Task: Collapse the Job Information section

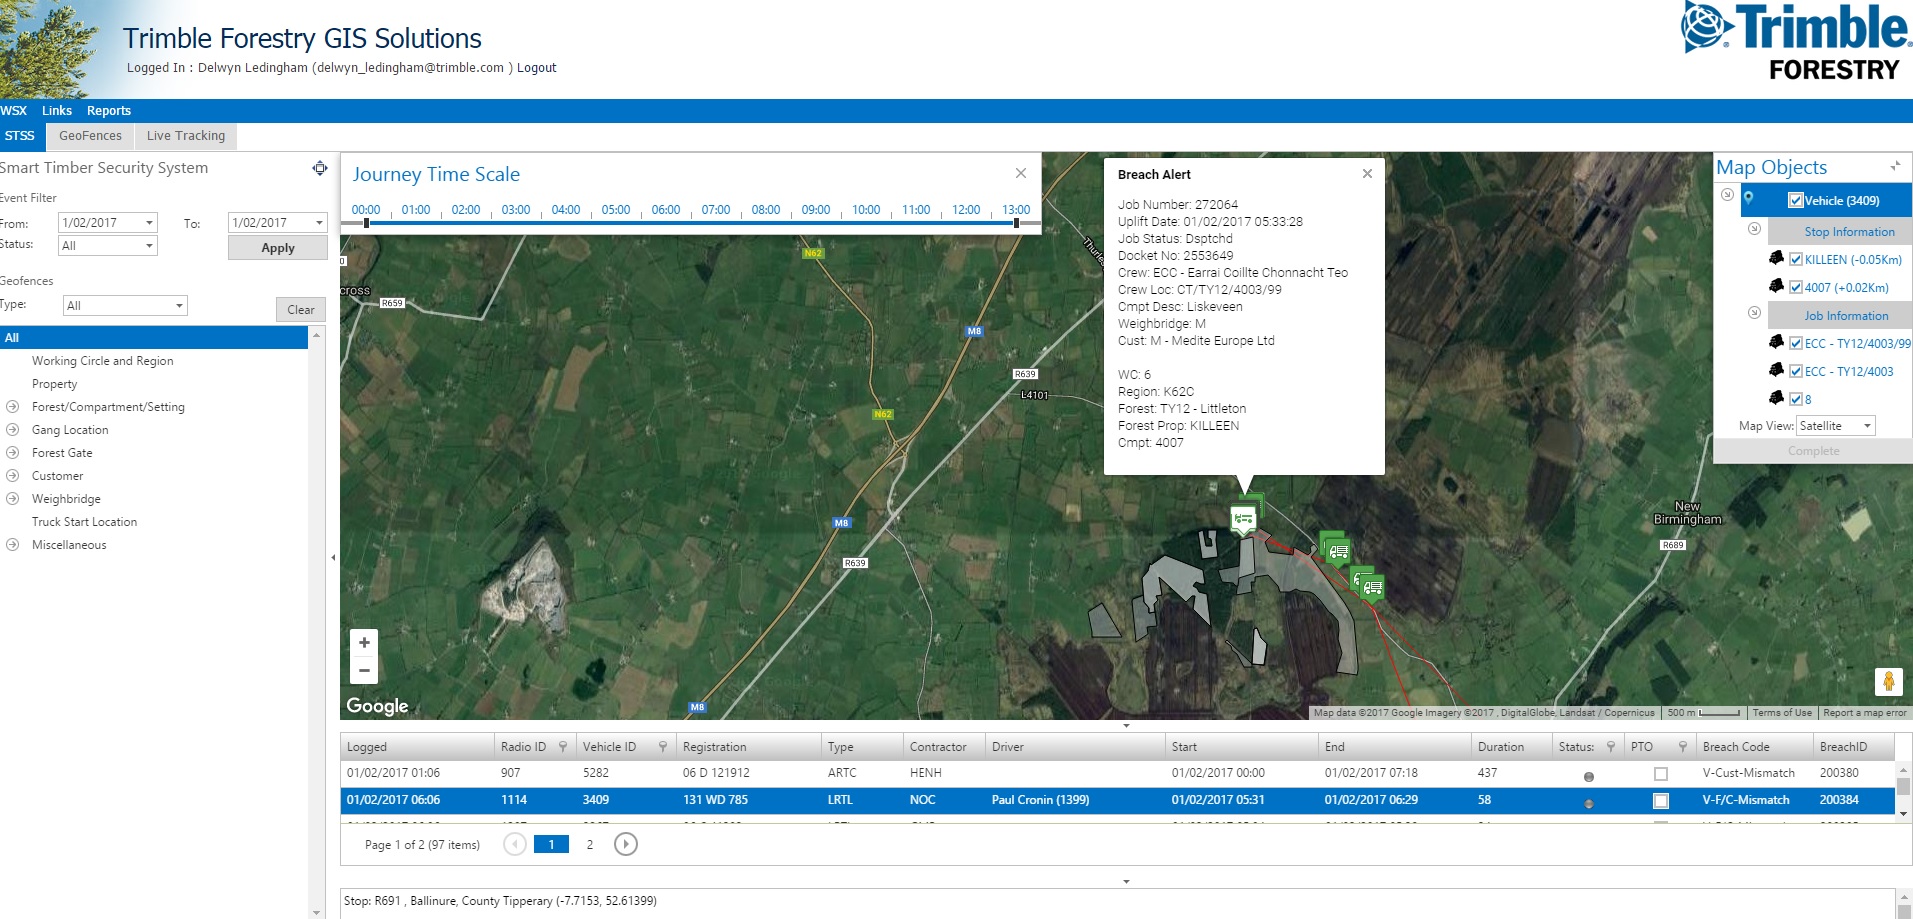Action: click(1754, 313)
